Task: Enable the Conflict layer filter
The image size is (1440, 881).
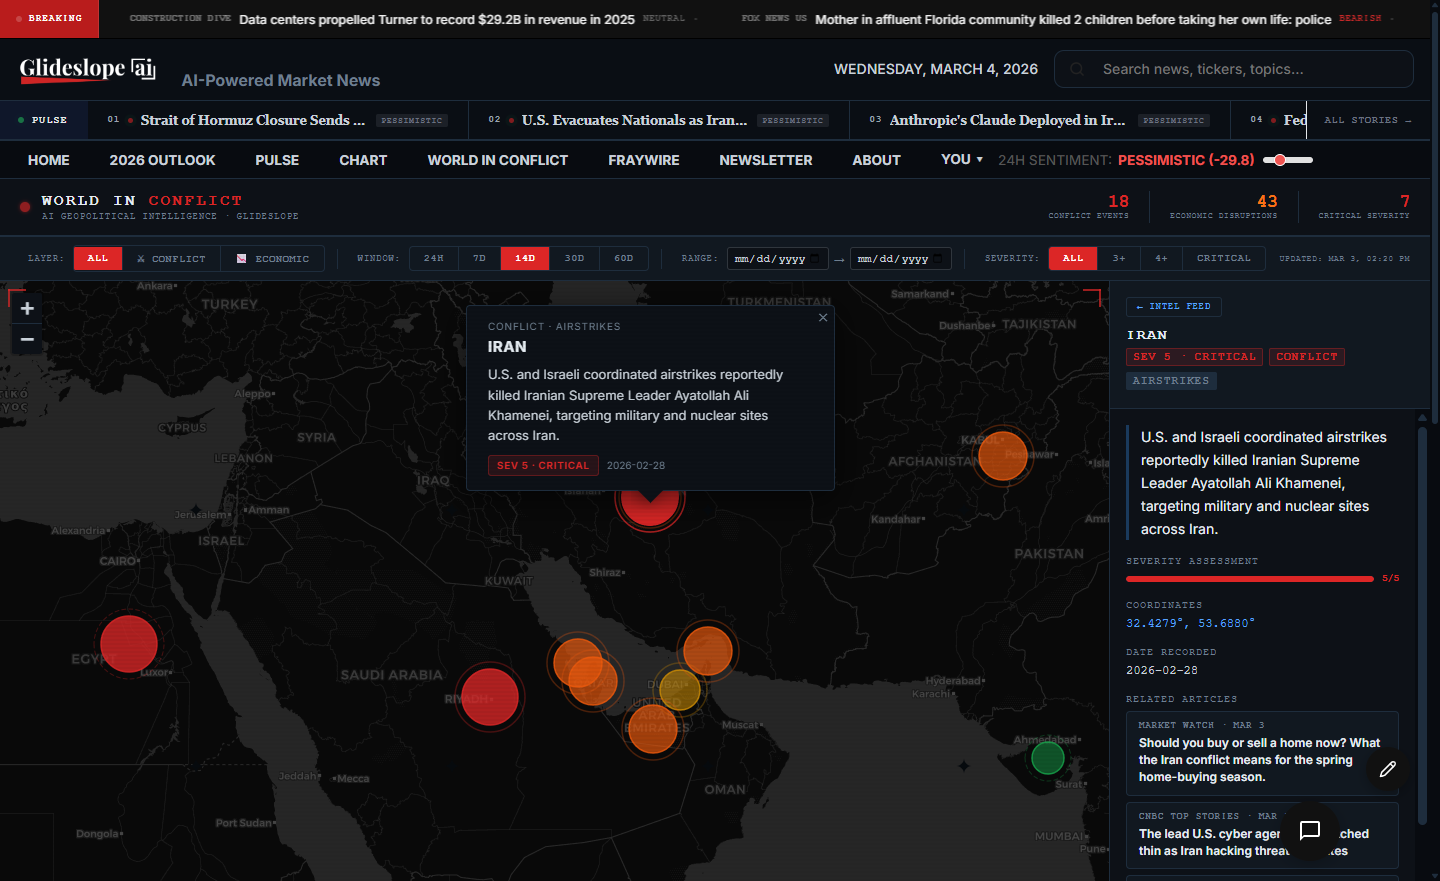Action: 171,259
